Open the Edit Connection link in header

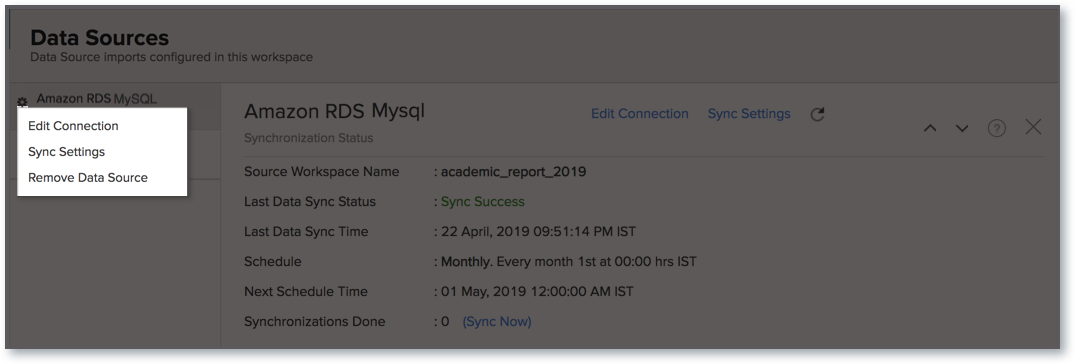coord(640,114)
